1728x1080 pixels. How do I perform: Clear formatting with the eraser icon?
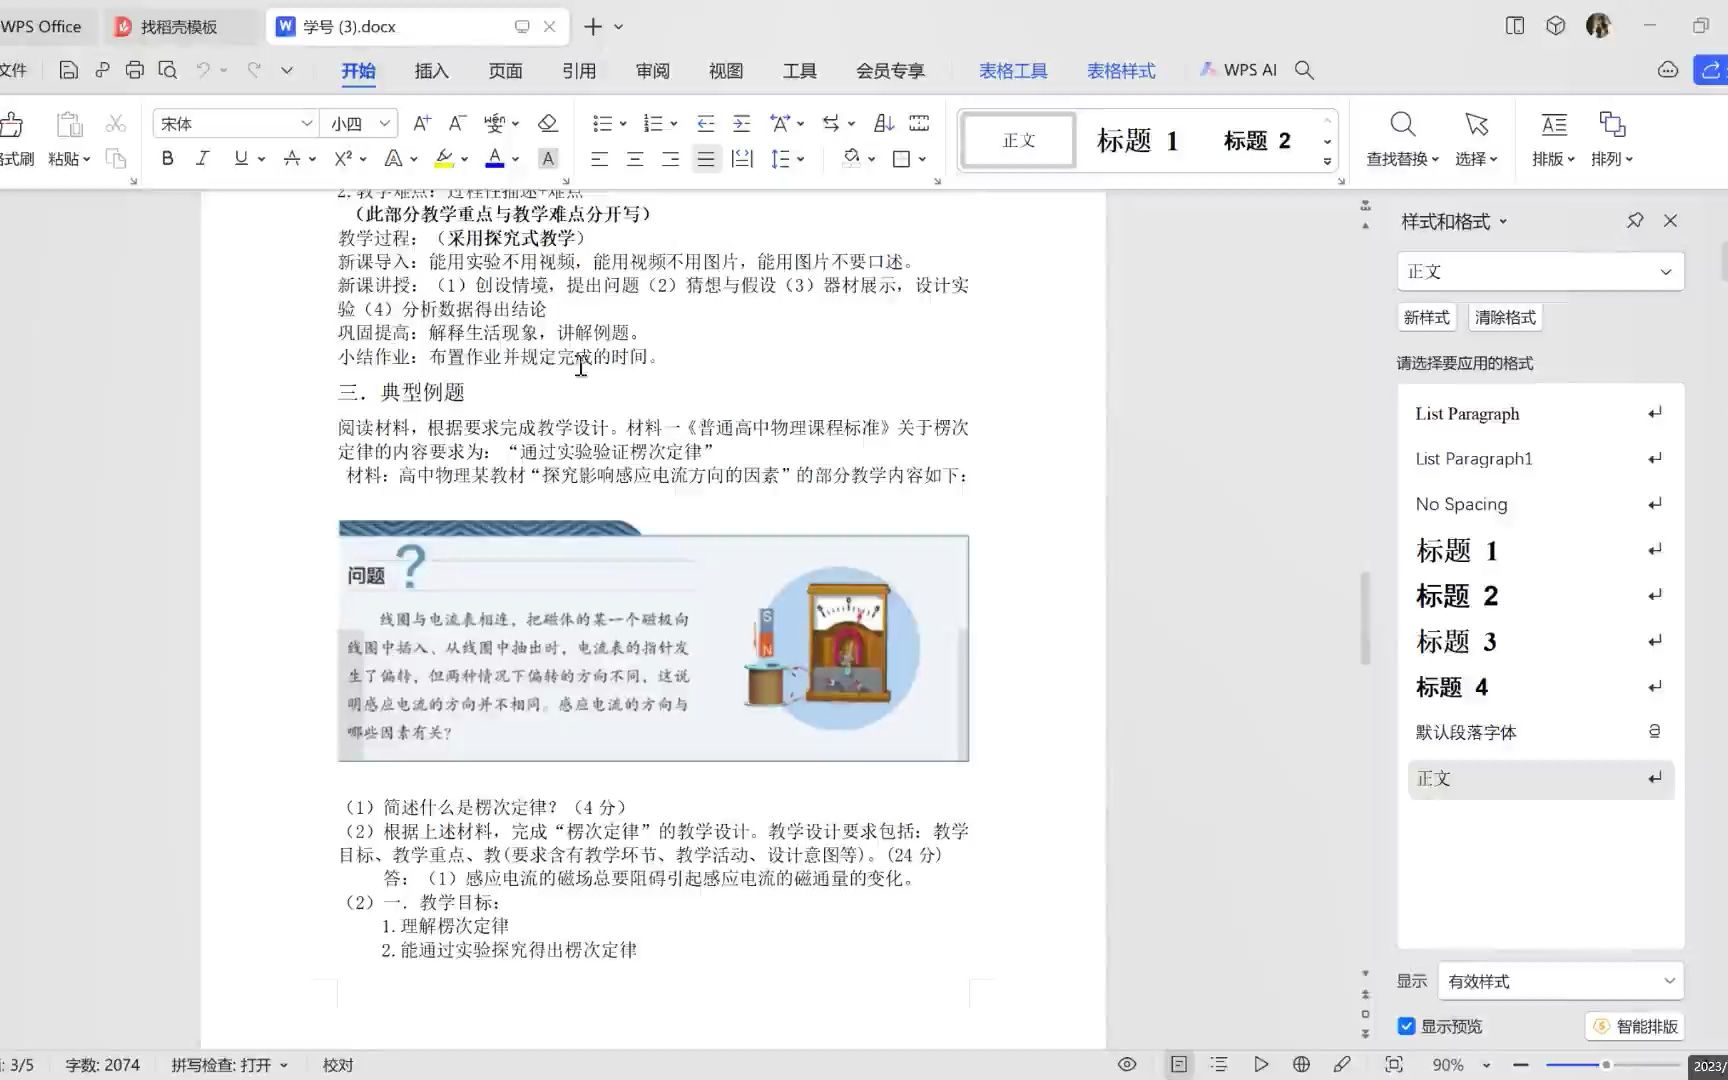(x=547, y=122)
